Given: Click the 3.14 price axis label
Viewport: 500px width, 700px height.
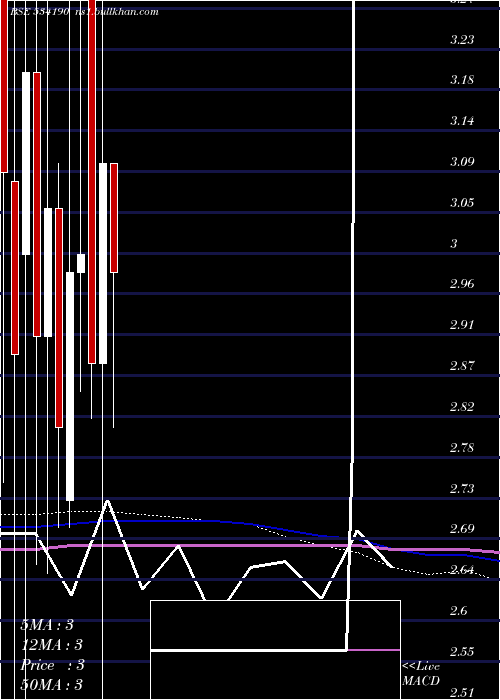Looking at the screenshot, I should (x=462, y=121).
